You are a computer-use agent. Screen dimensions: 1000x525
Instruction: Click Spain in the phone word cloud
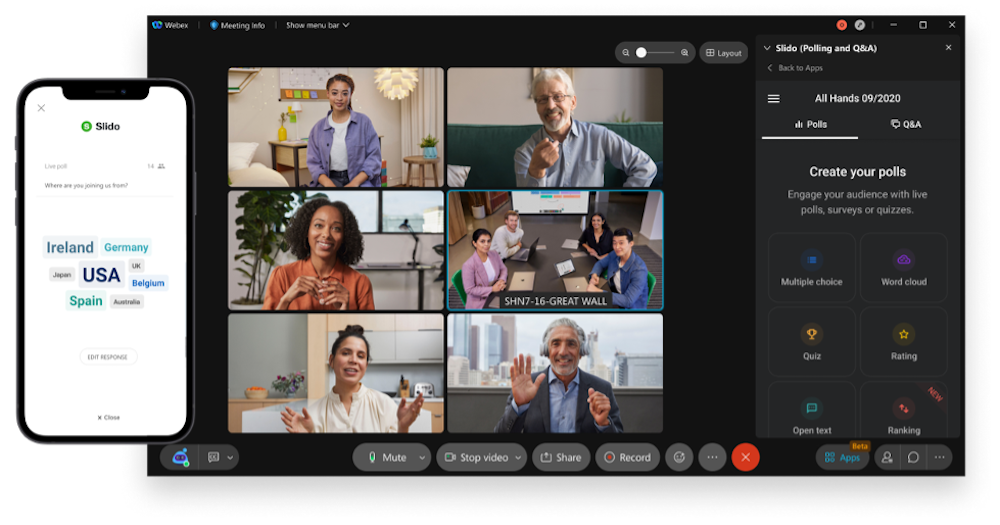coord(86,301)
